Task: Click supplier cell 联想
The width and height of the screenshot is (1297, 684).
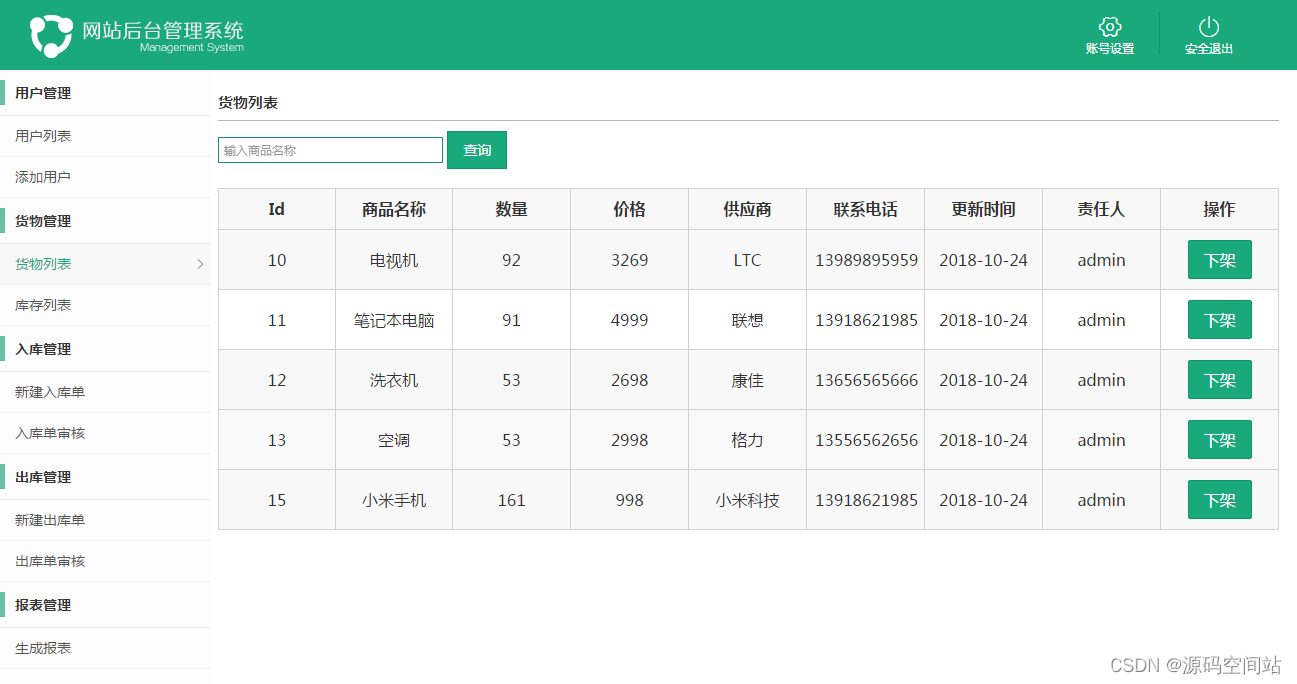Action: point(747,320)
